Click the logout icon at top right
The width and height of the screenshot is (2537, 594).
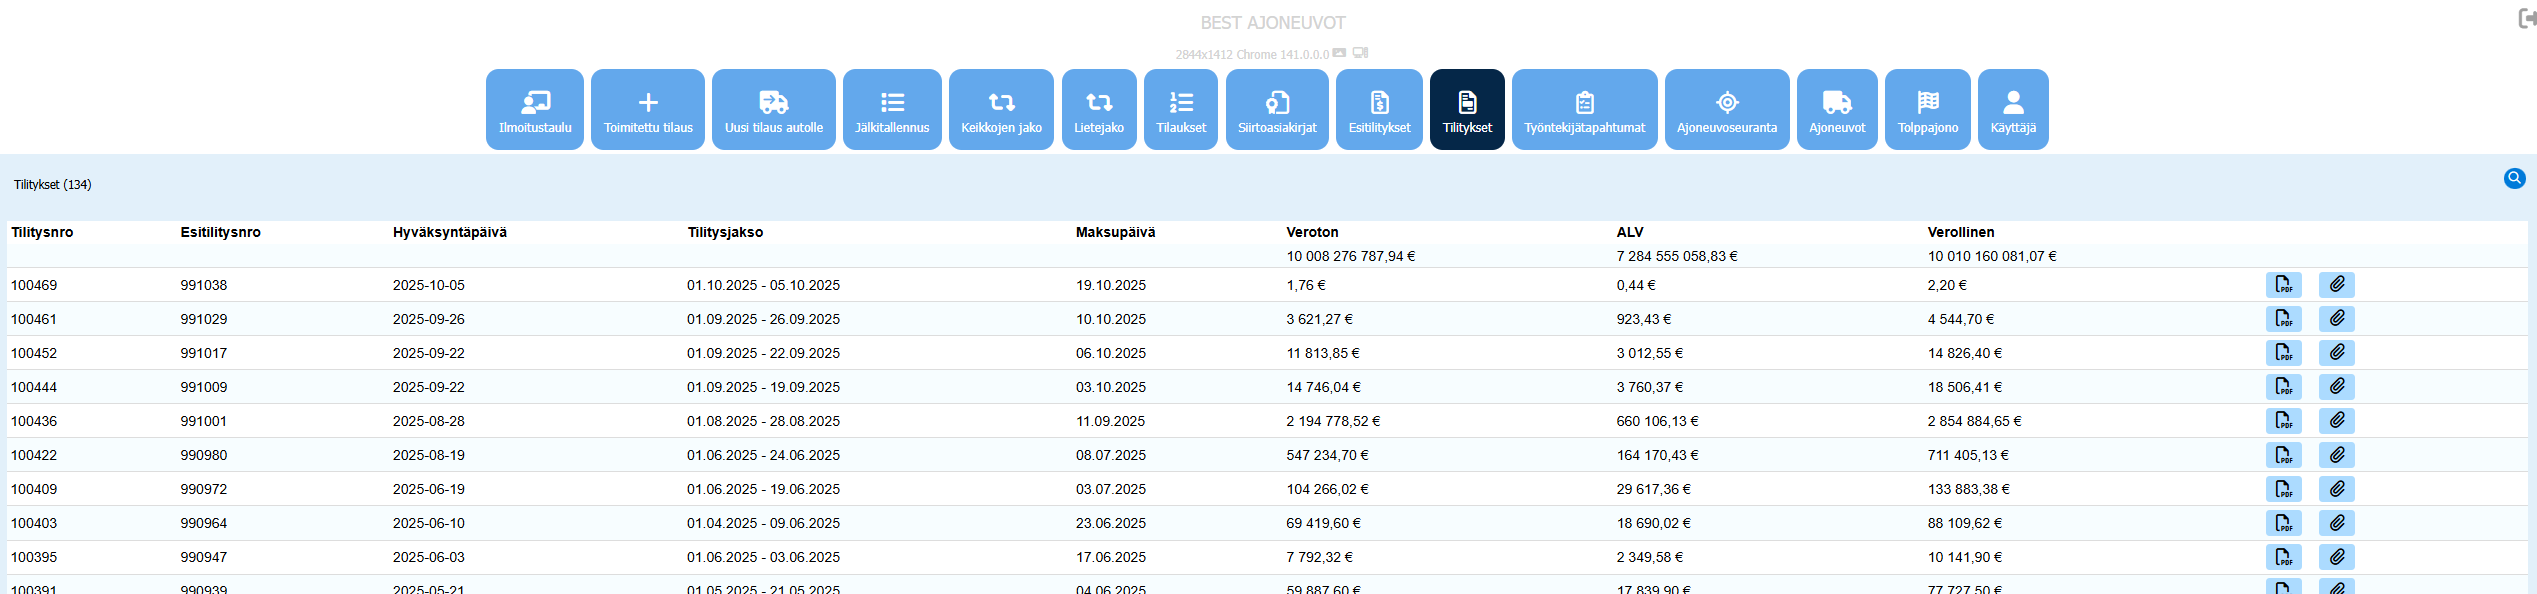(x=2526, y=19)
